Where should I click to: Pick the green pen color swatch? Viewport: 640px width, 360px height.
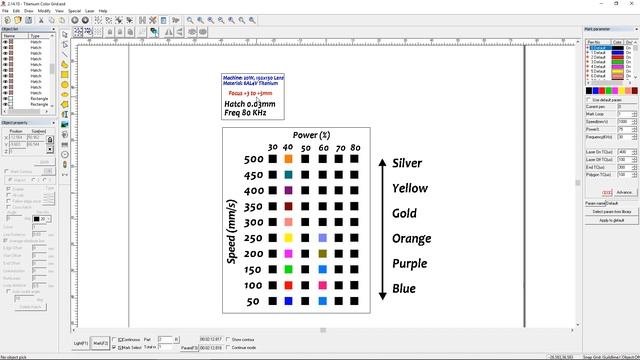pyautogui.click(x=609, y=91)
